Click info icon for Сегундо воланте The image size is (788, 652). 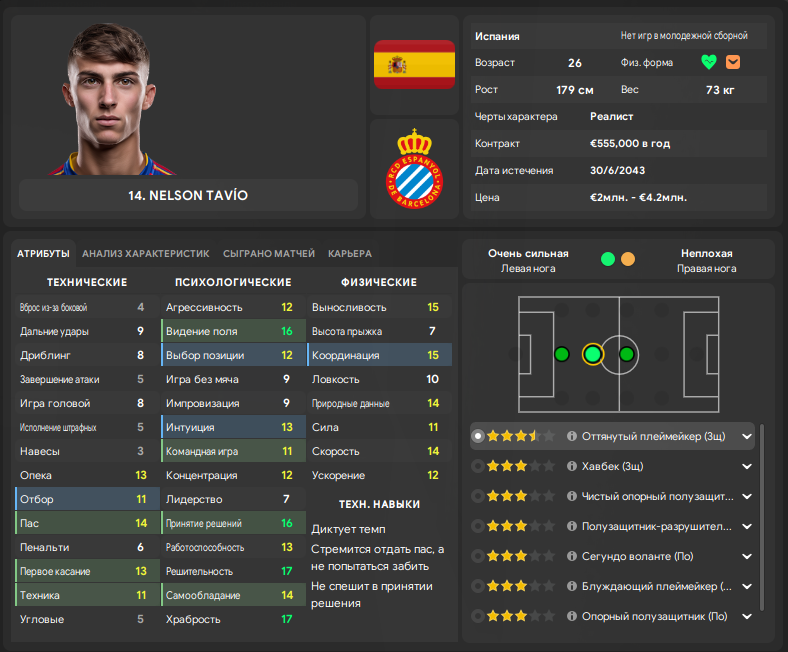coord(572,556)
